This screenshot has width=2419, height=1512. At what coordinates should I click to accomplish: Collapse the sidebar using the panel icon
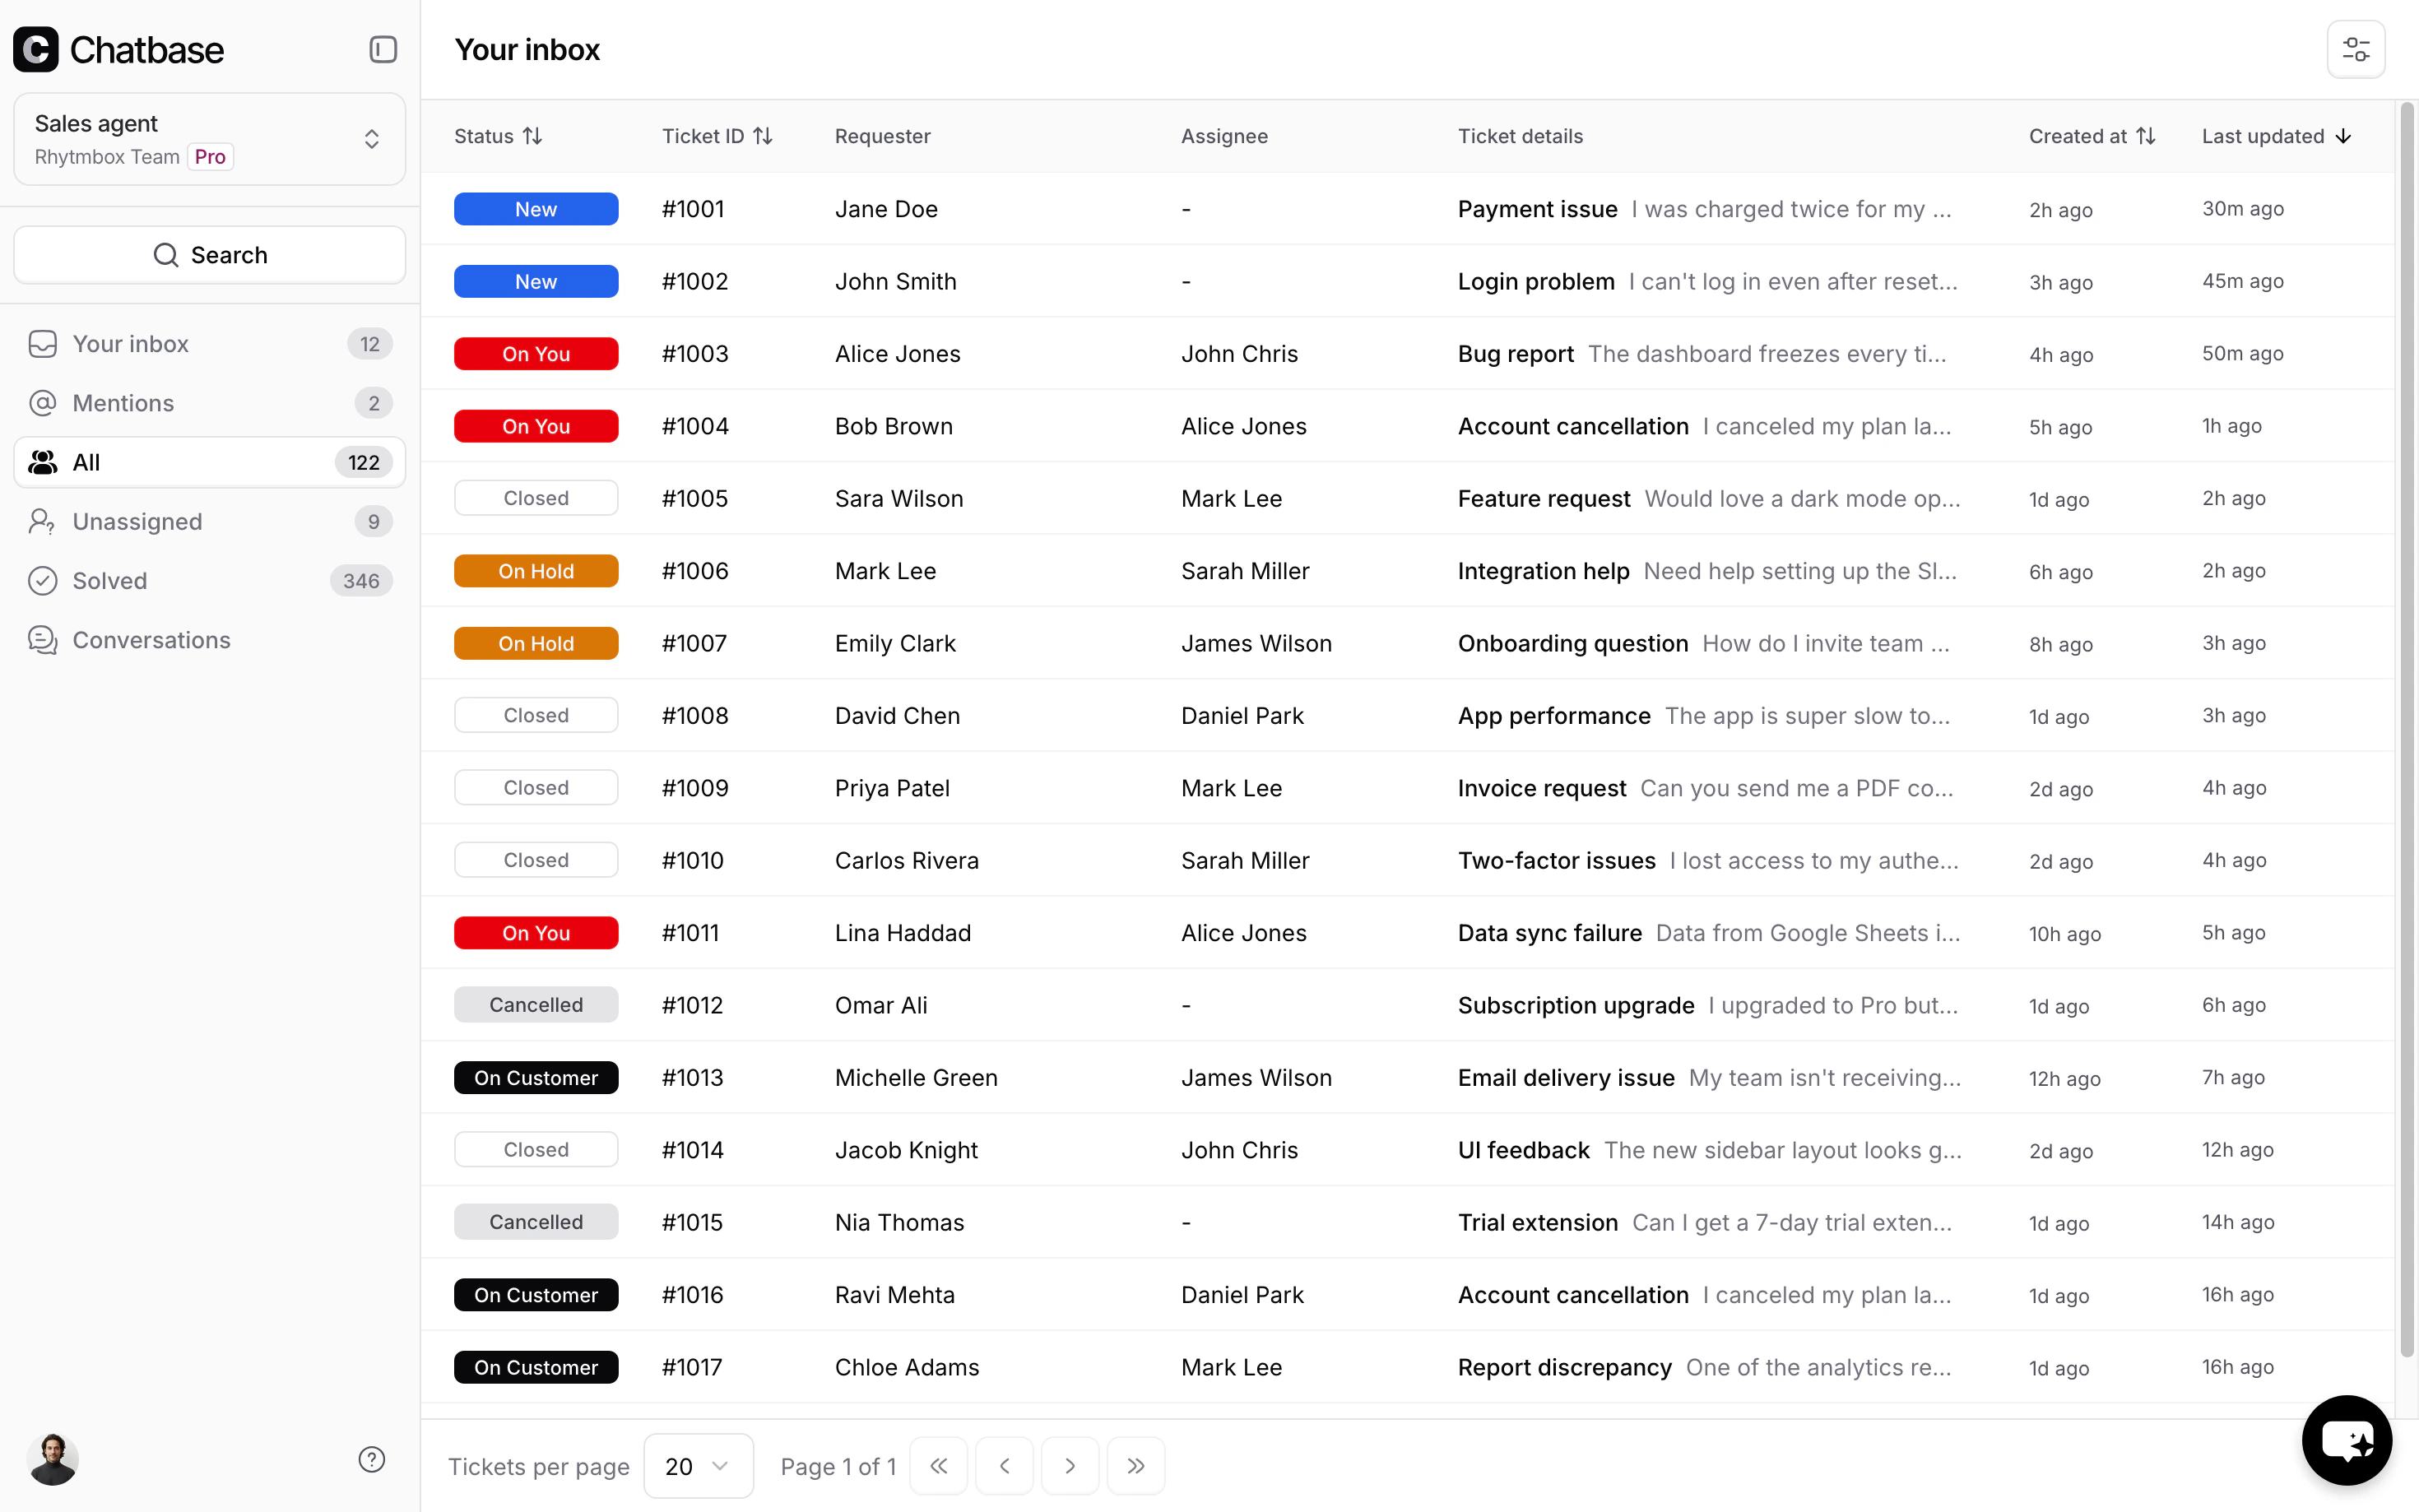coord(383,48)
